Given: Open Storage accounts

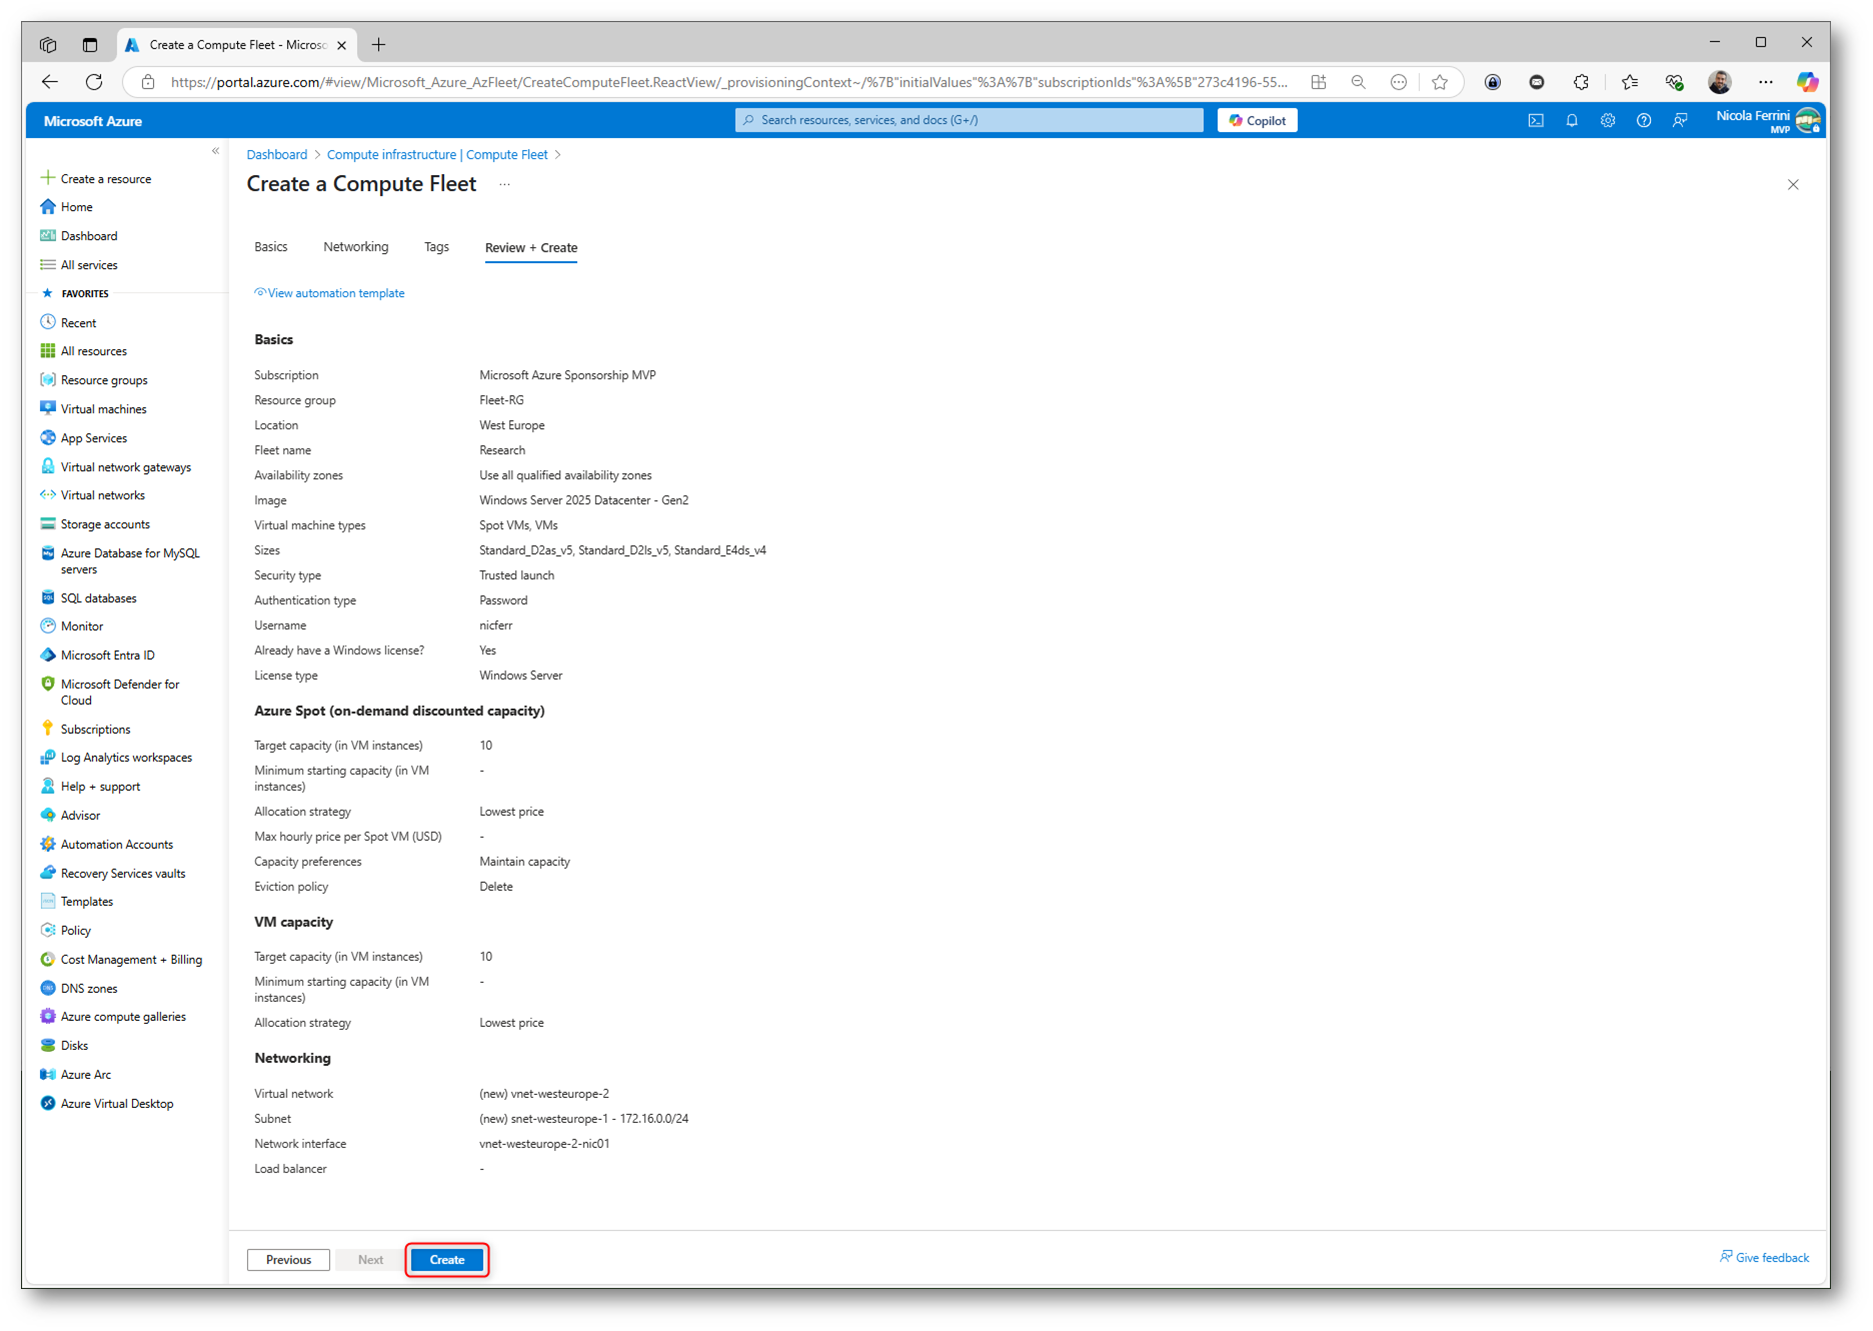Looking at the screenshot, I should tap(104, 524).
